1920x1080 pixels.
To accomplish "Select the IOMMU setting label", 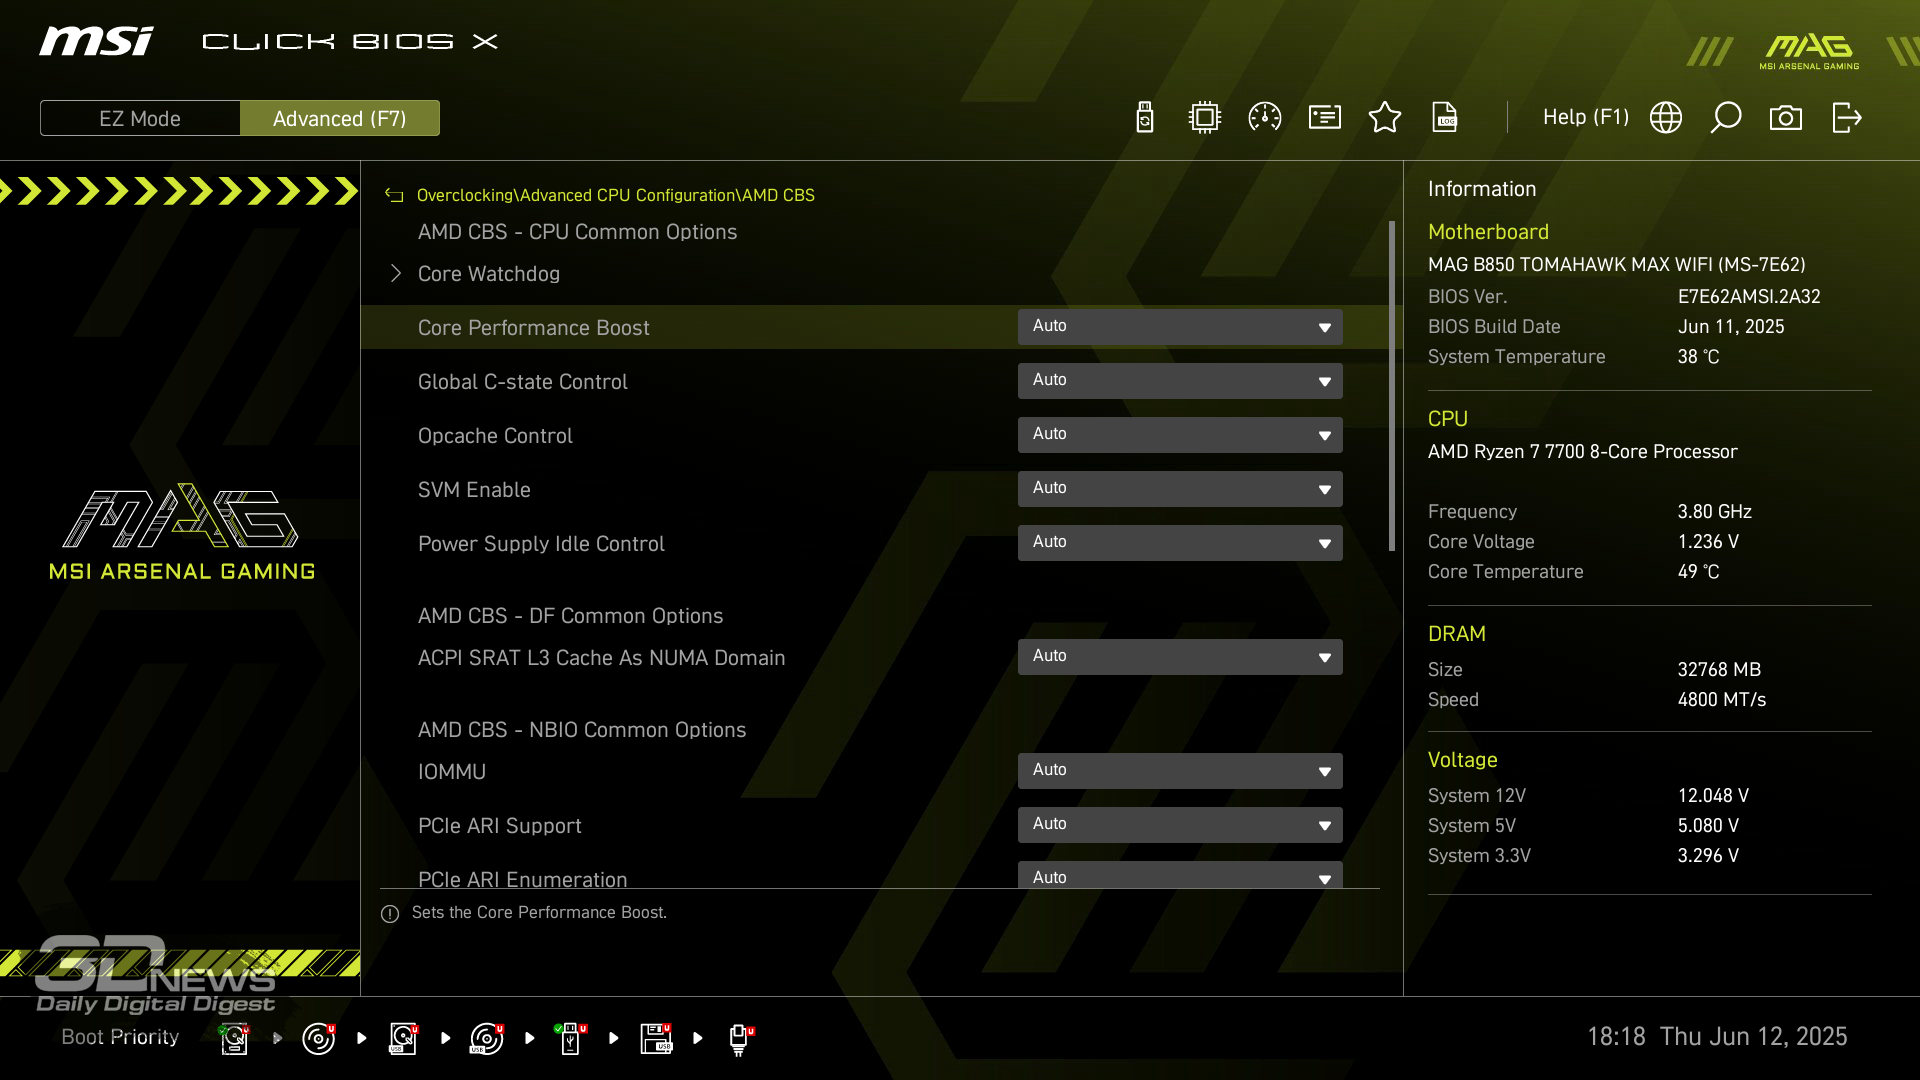I will [451, 772].
